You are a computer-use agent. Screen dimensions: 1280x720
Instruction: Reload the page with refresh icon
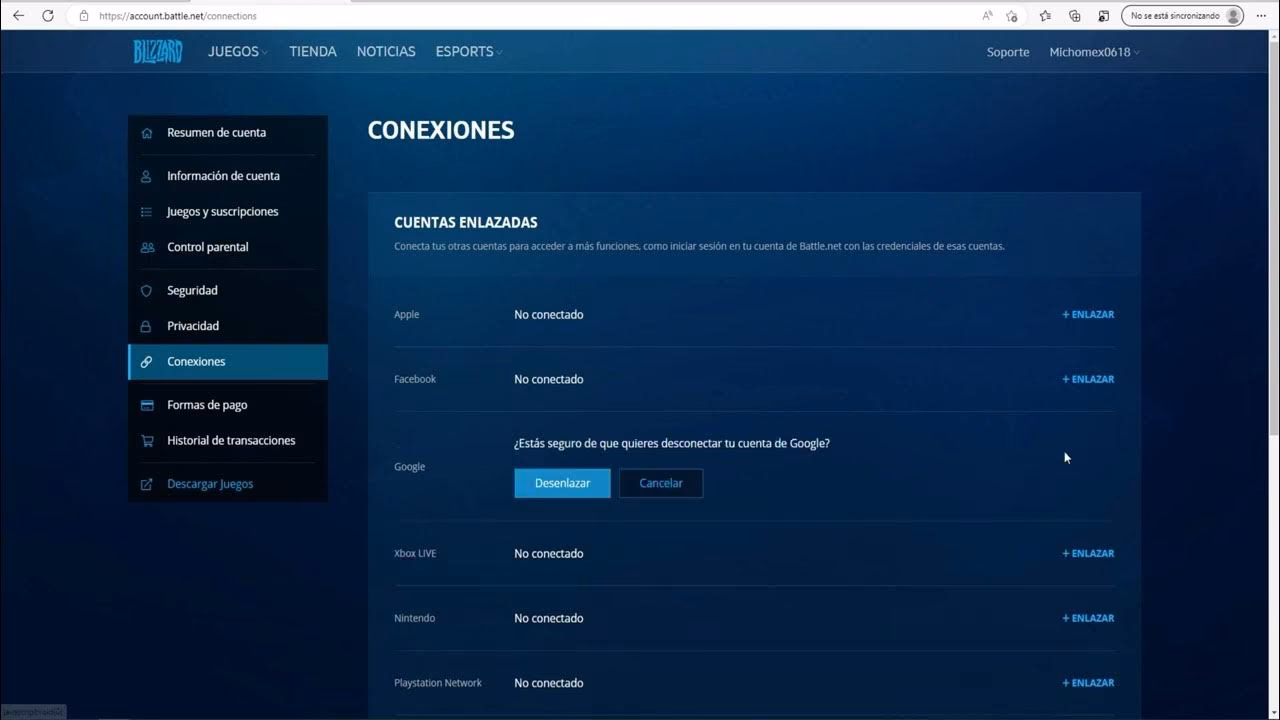(48, 16)
